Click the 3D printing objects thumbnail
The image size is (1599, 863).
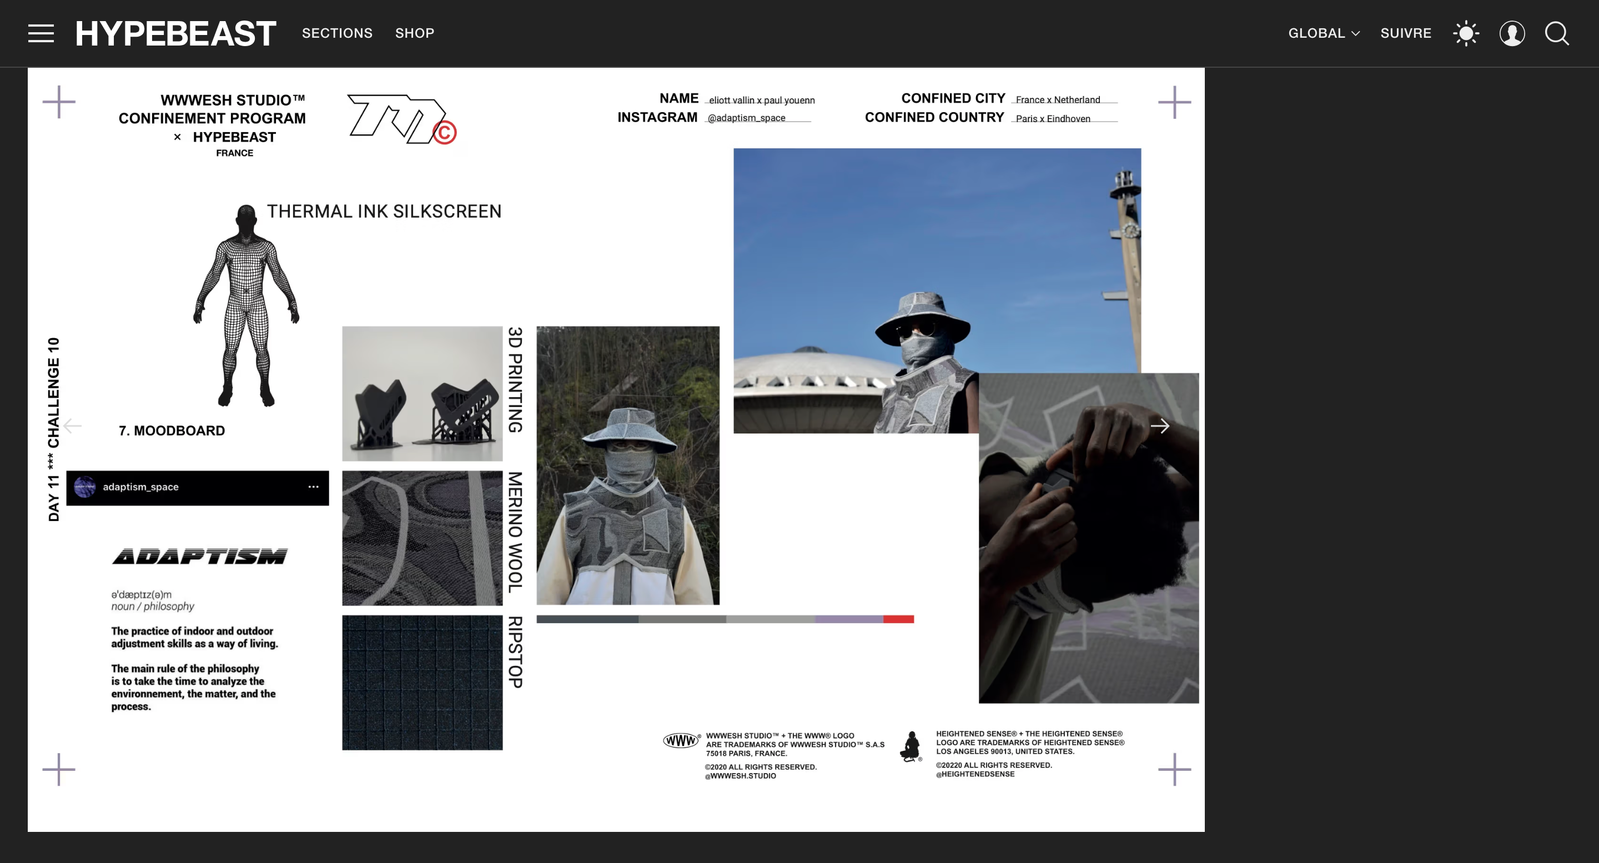click(422, 393)
